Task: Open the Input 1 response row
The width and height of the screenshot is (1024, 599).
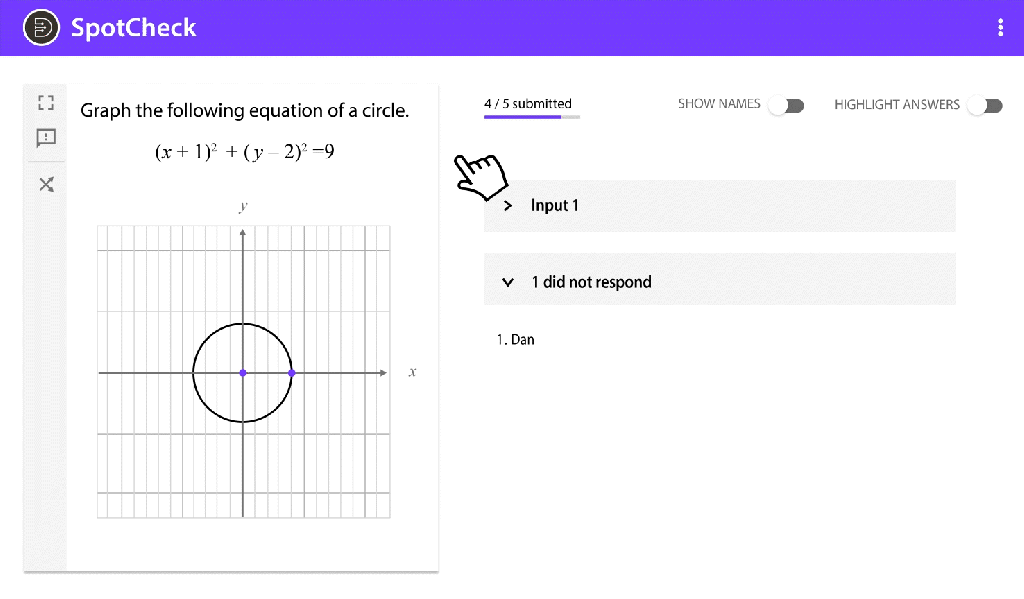Action: (720, 206)
